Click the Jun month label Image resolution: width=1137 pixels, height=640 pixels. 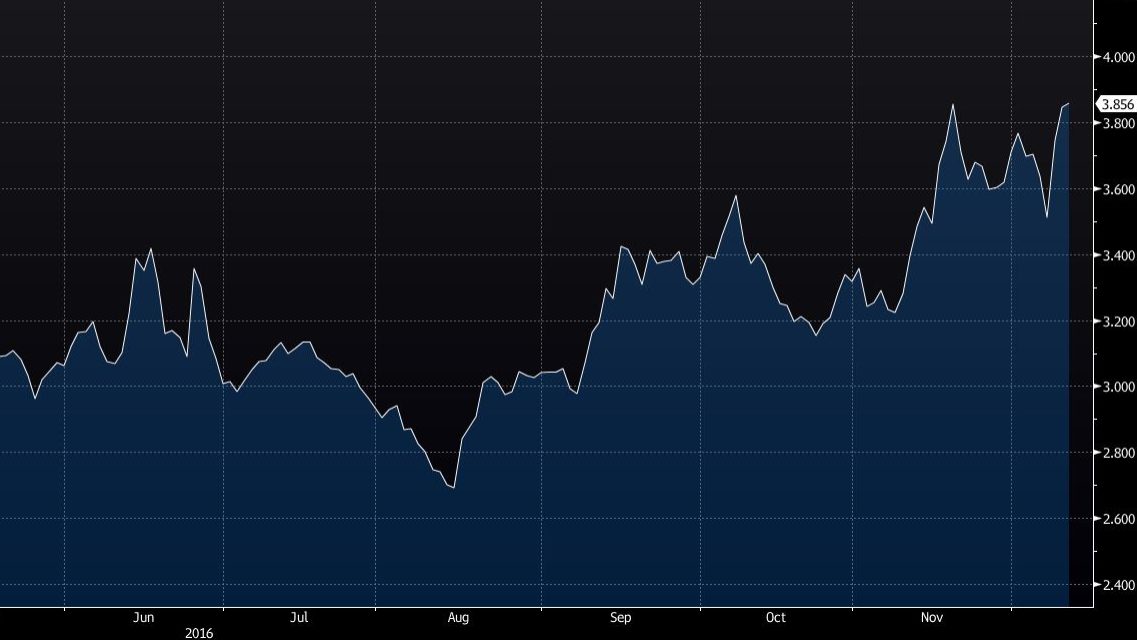[144, 618]
